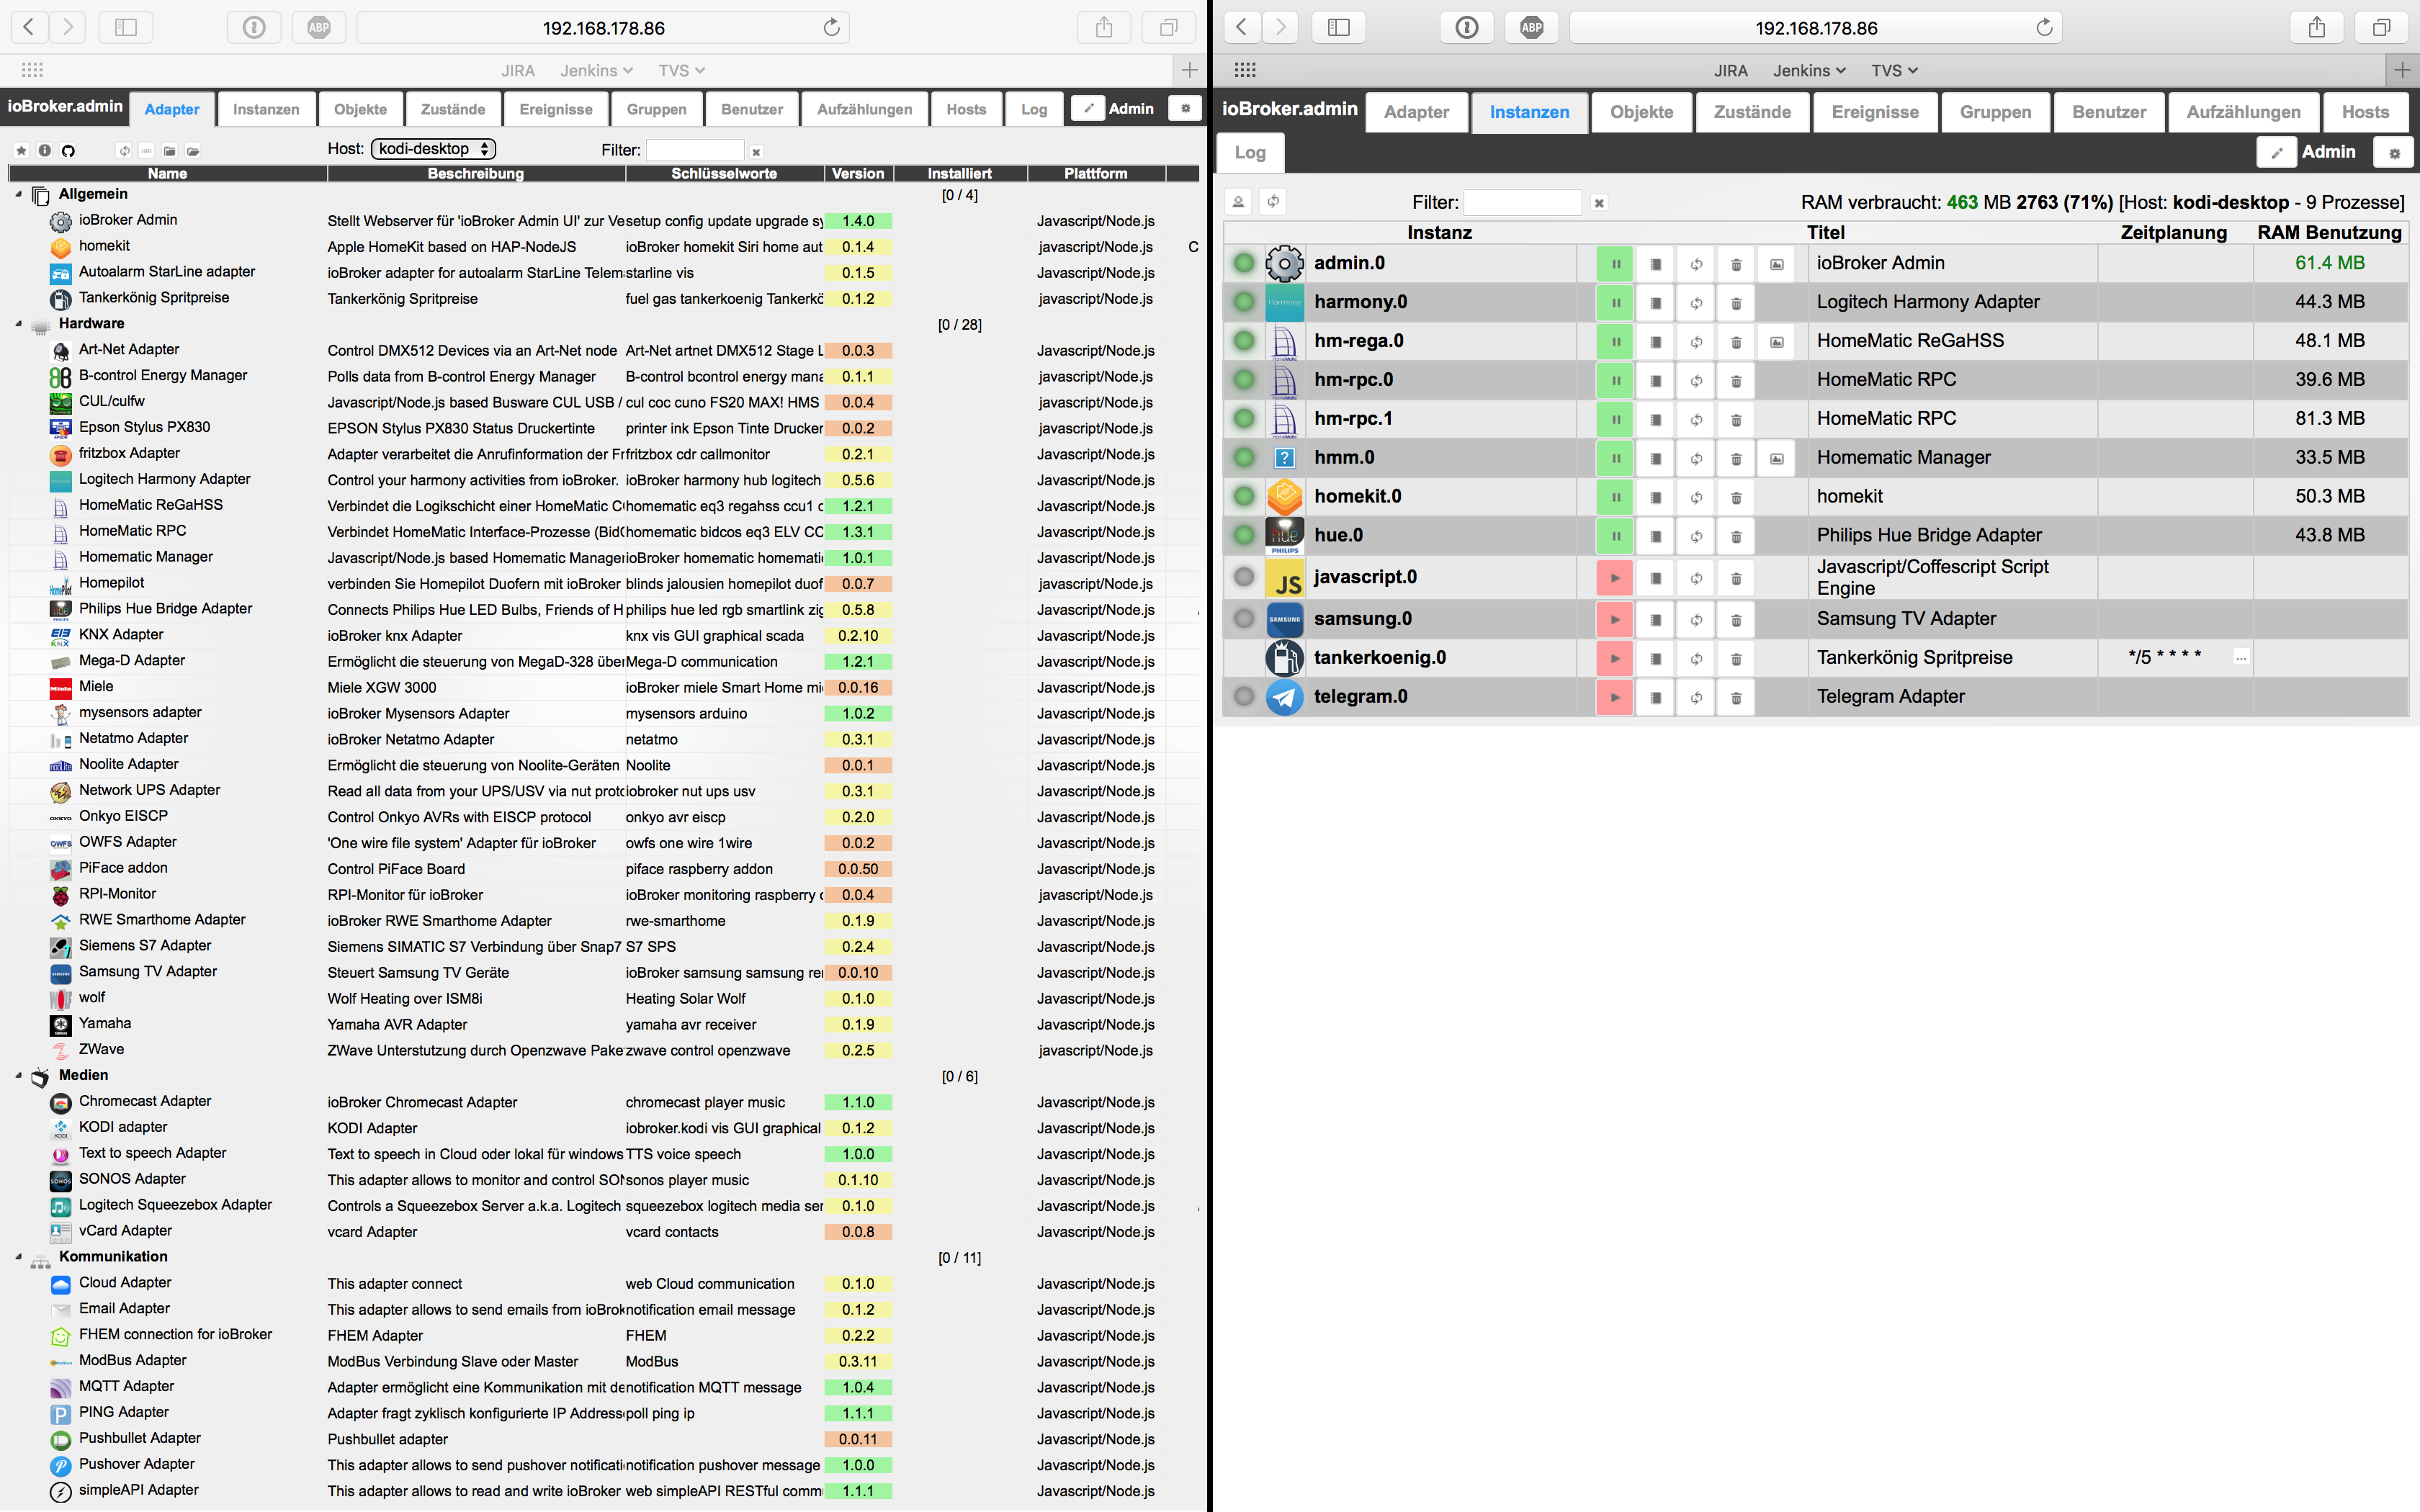Click the refresh icon above the instances list
Screen dimensions: 2420x1512
click(1273, 202)
